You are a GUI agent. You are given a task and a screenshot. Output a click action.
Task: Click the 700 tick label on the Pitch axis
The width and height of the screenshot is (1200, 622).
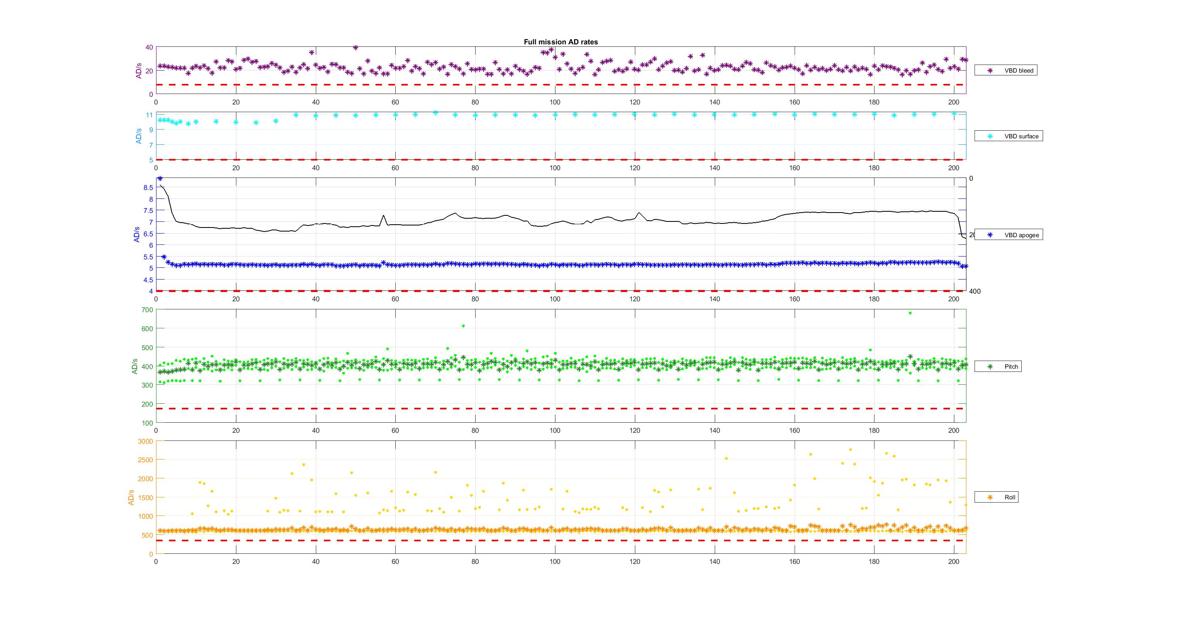point(148,311)
